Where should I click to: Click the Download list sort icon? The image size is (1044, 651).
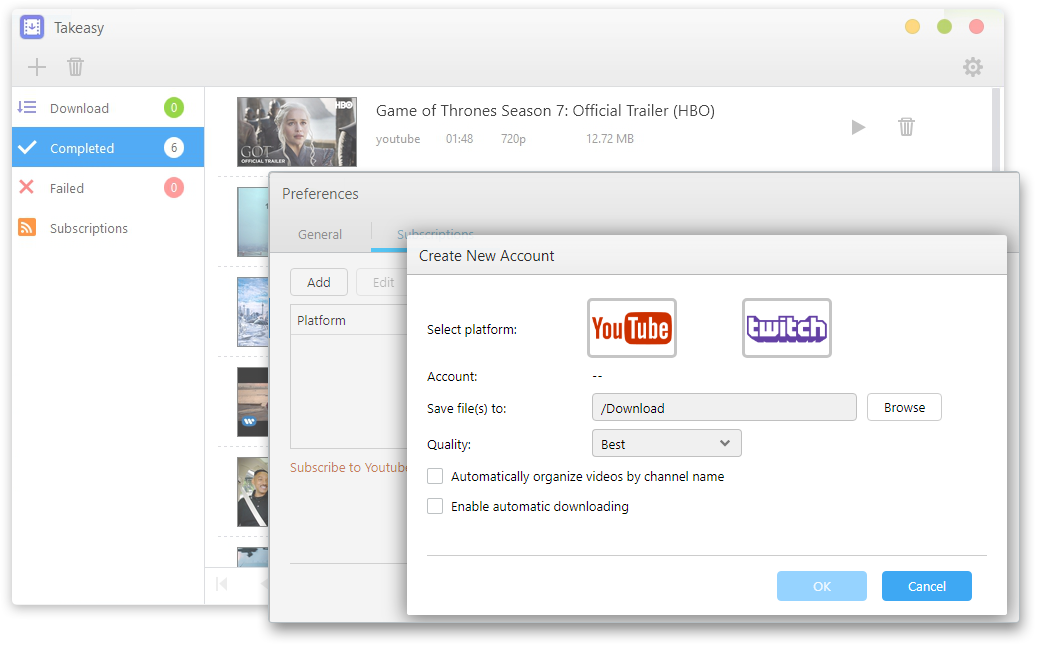tap(27, 107)
